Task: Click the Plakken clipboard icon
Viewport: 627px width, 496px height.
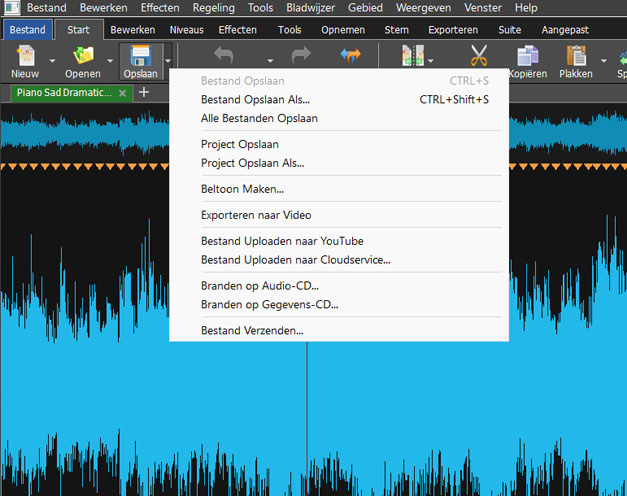Action: tap(576, 56)
